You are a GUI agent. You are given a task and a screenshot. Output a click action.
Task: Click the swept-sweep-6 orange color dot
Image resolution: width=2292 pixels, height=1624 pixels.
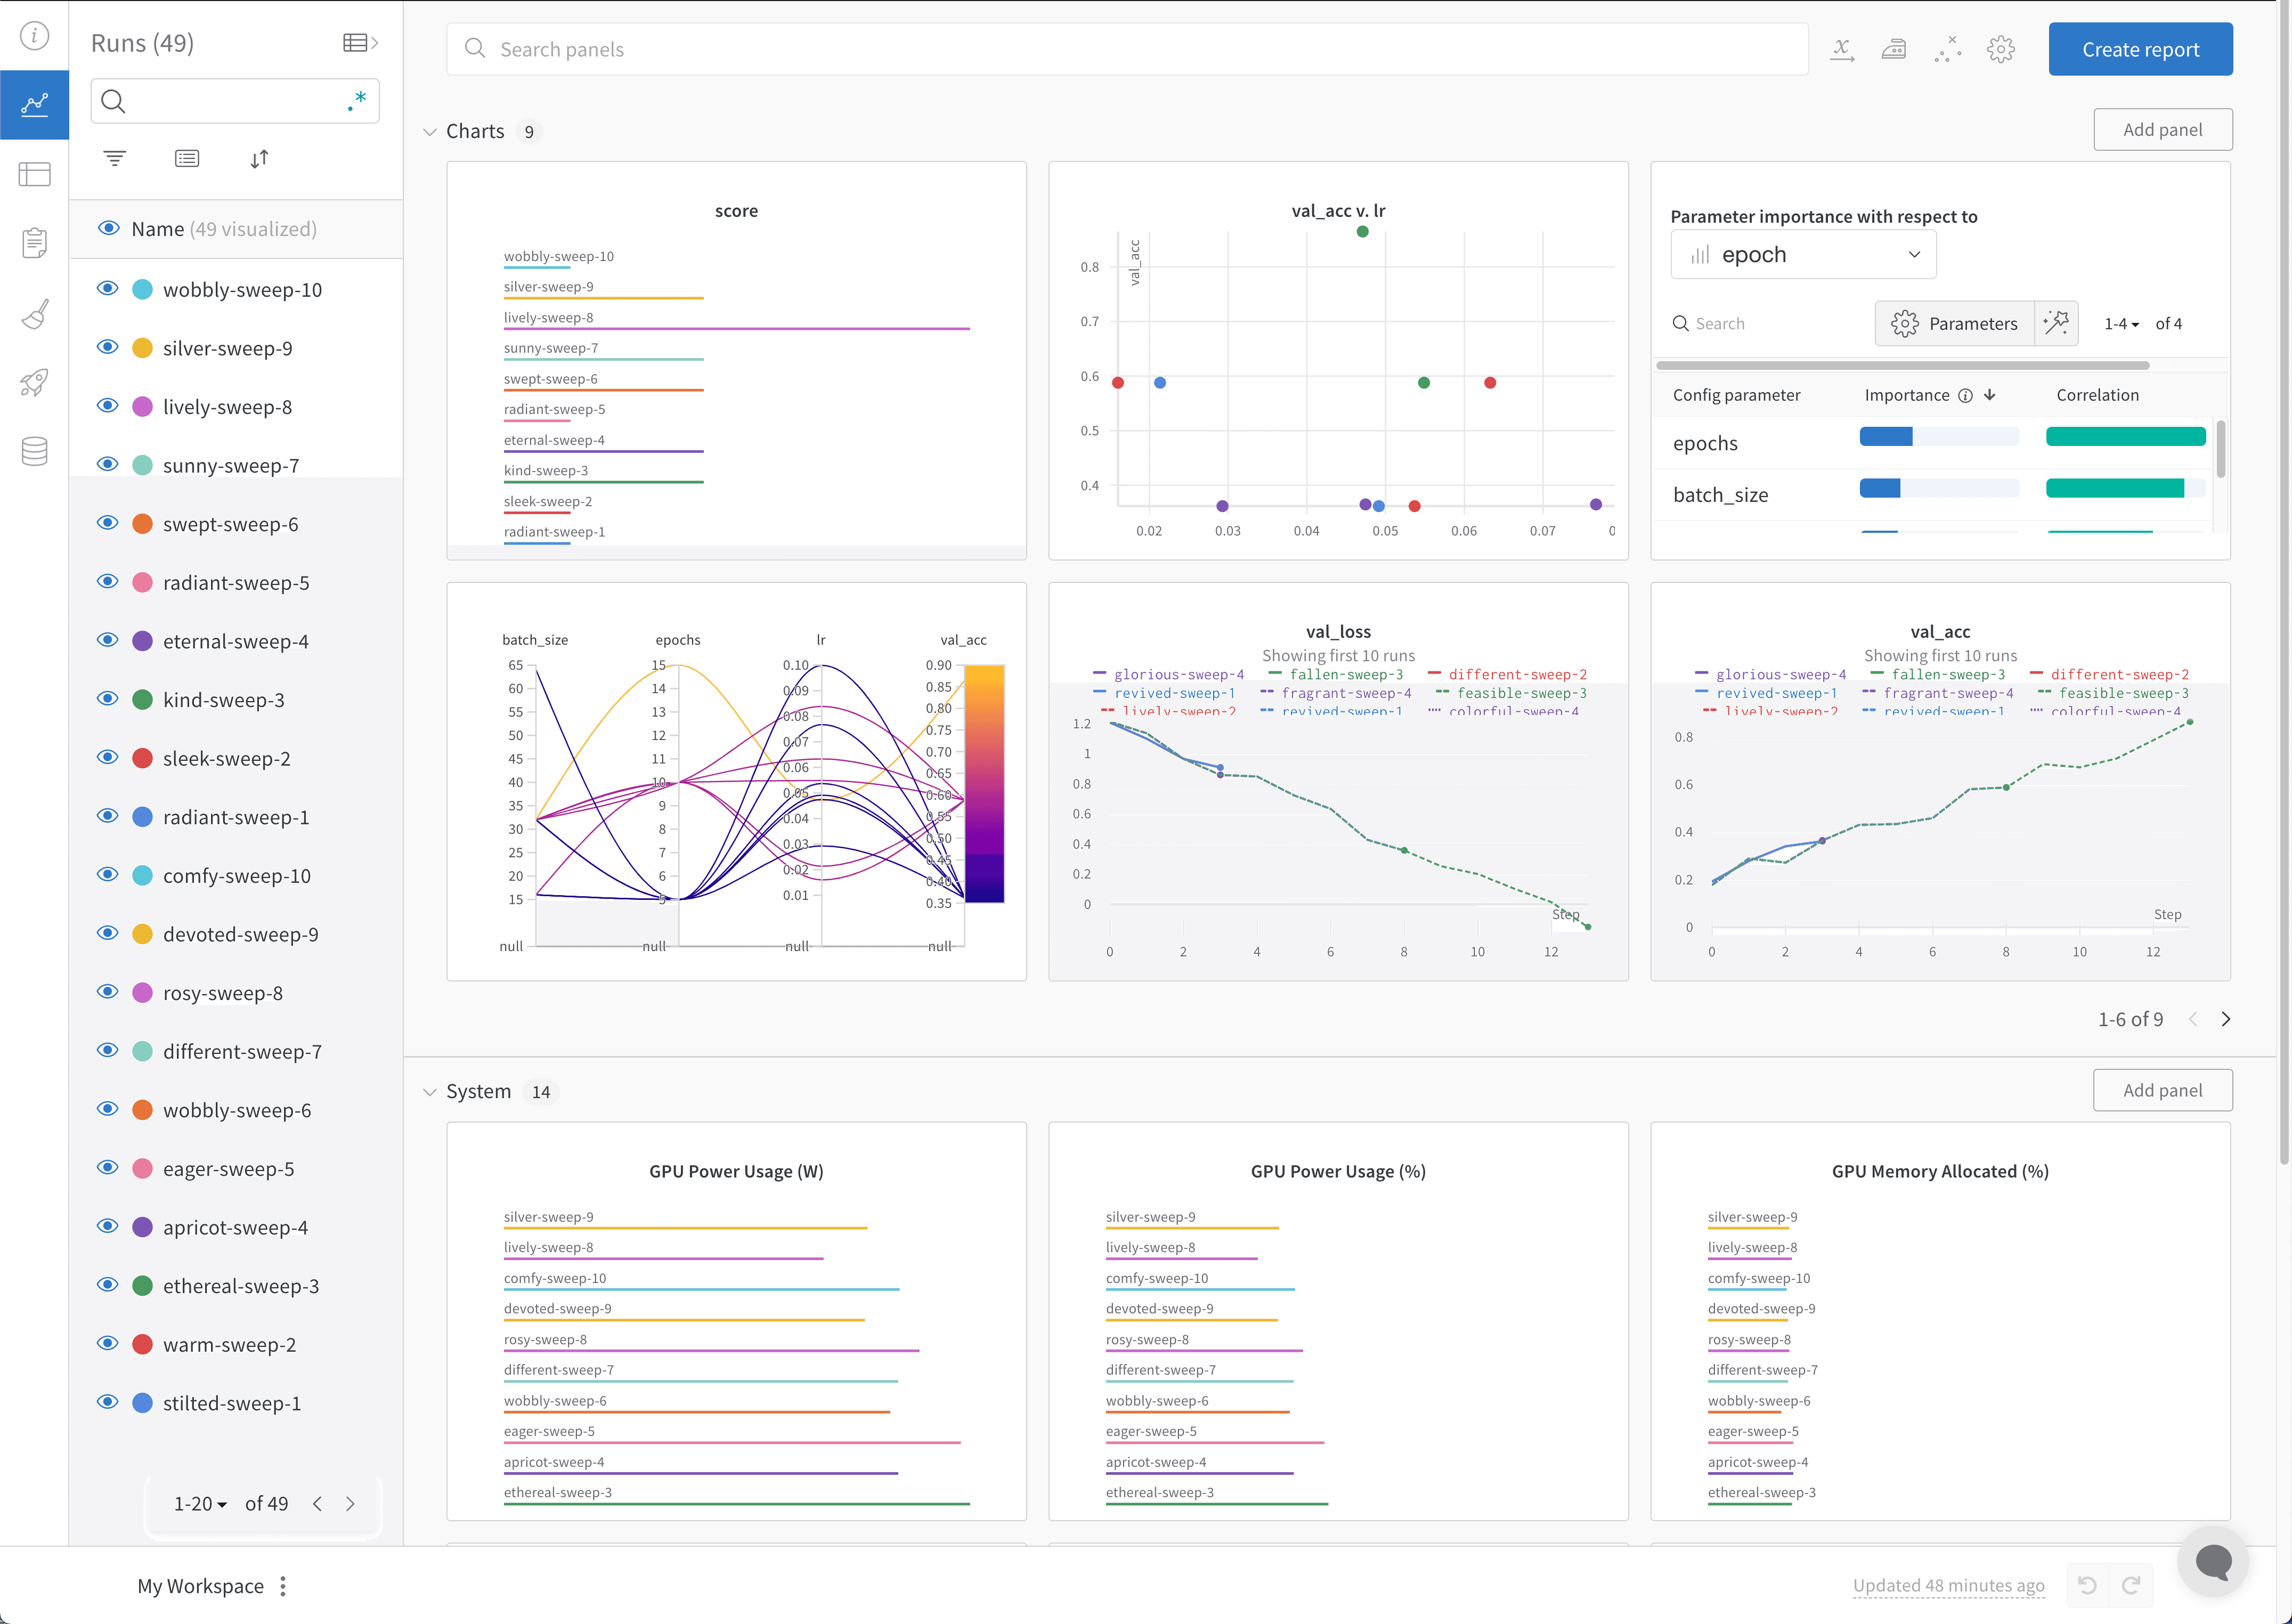(x=143, y=524)
